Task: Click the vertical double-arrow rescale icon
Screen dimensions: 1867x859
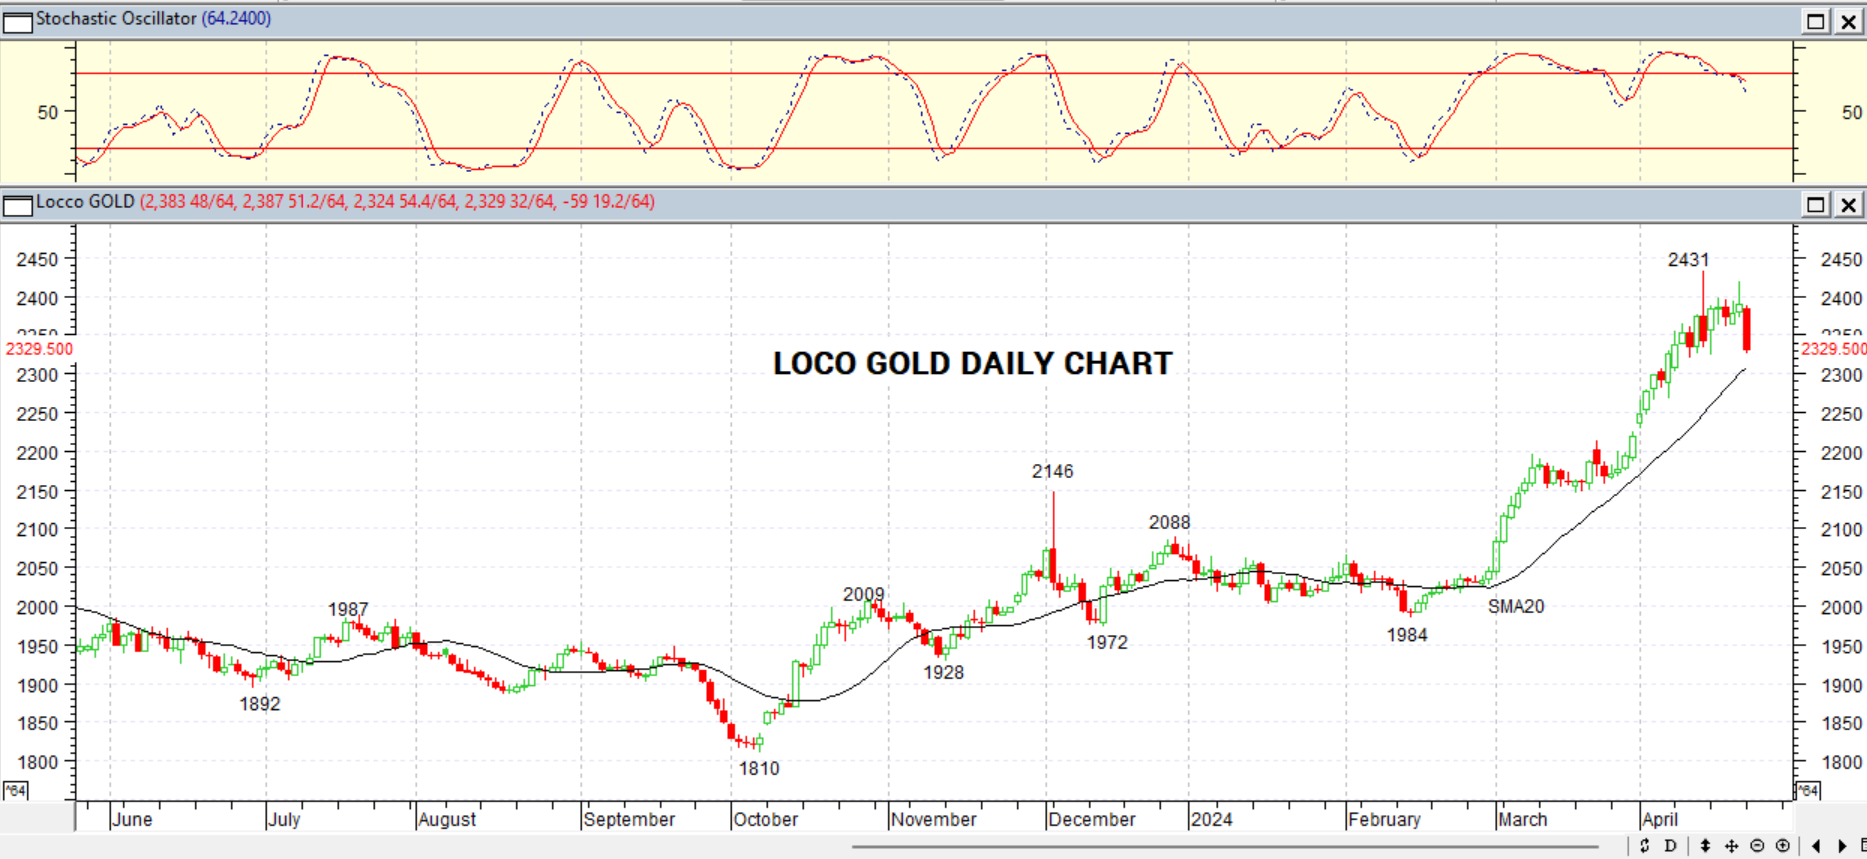Action: coord(1706,846)
